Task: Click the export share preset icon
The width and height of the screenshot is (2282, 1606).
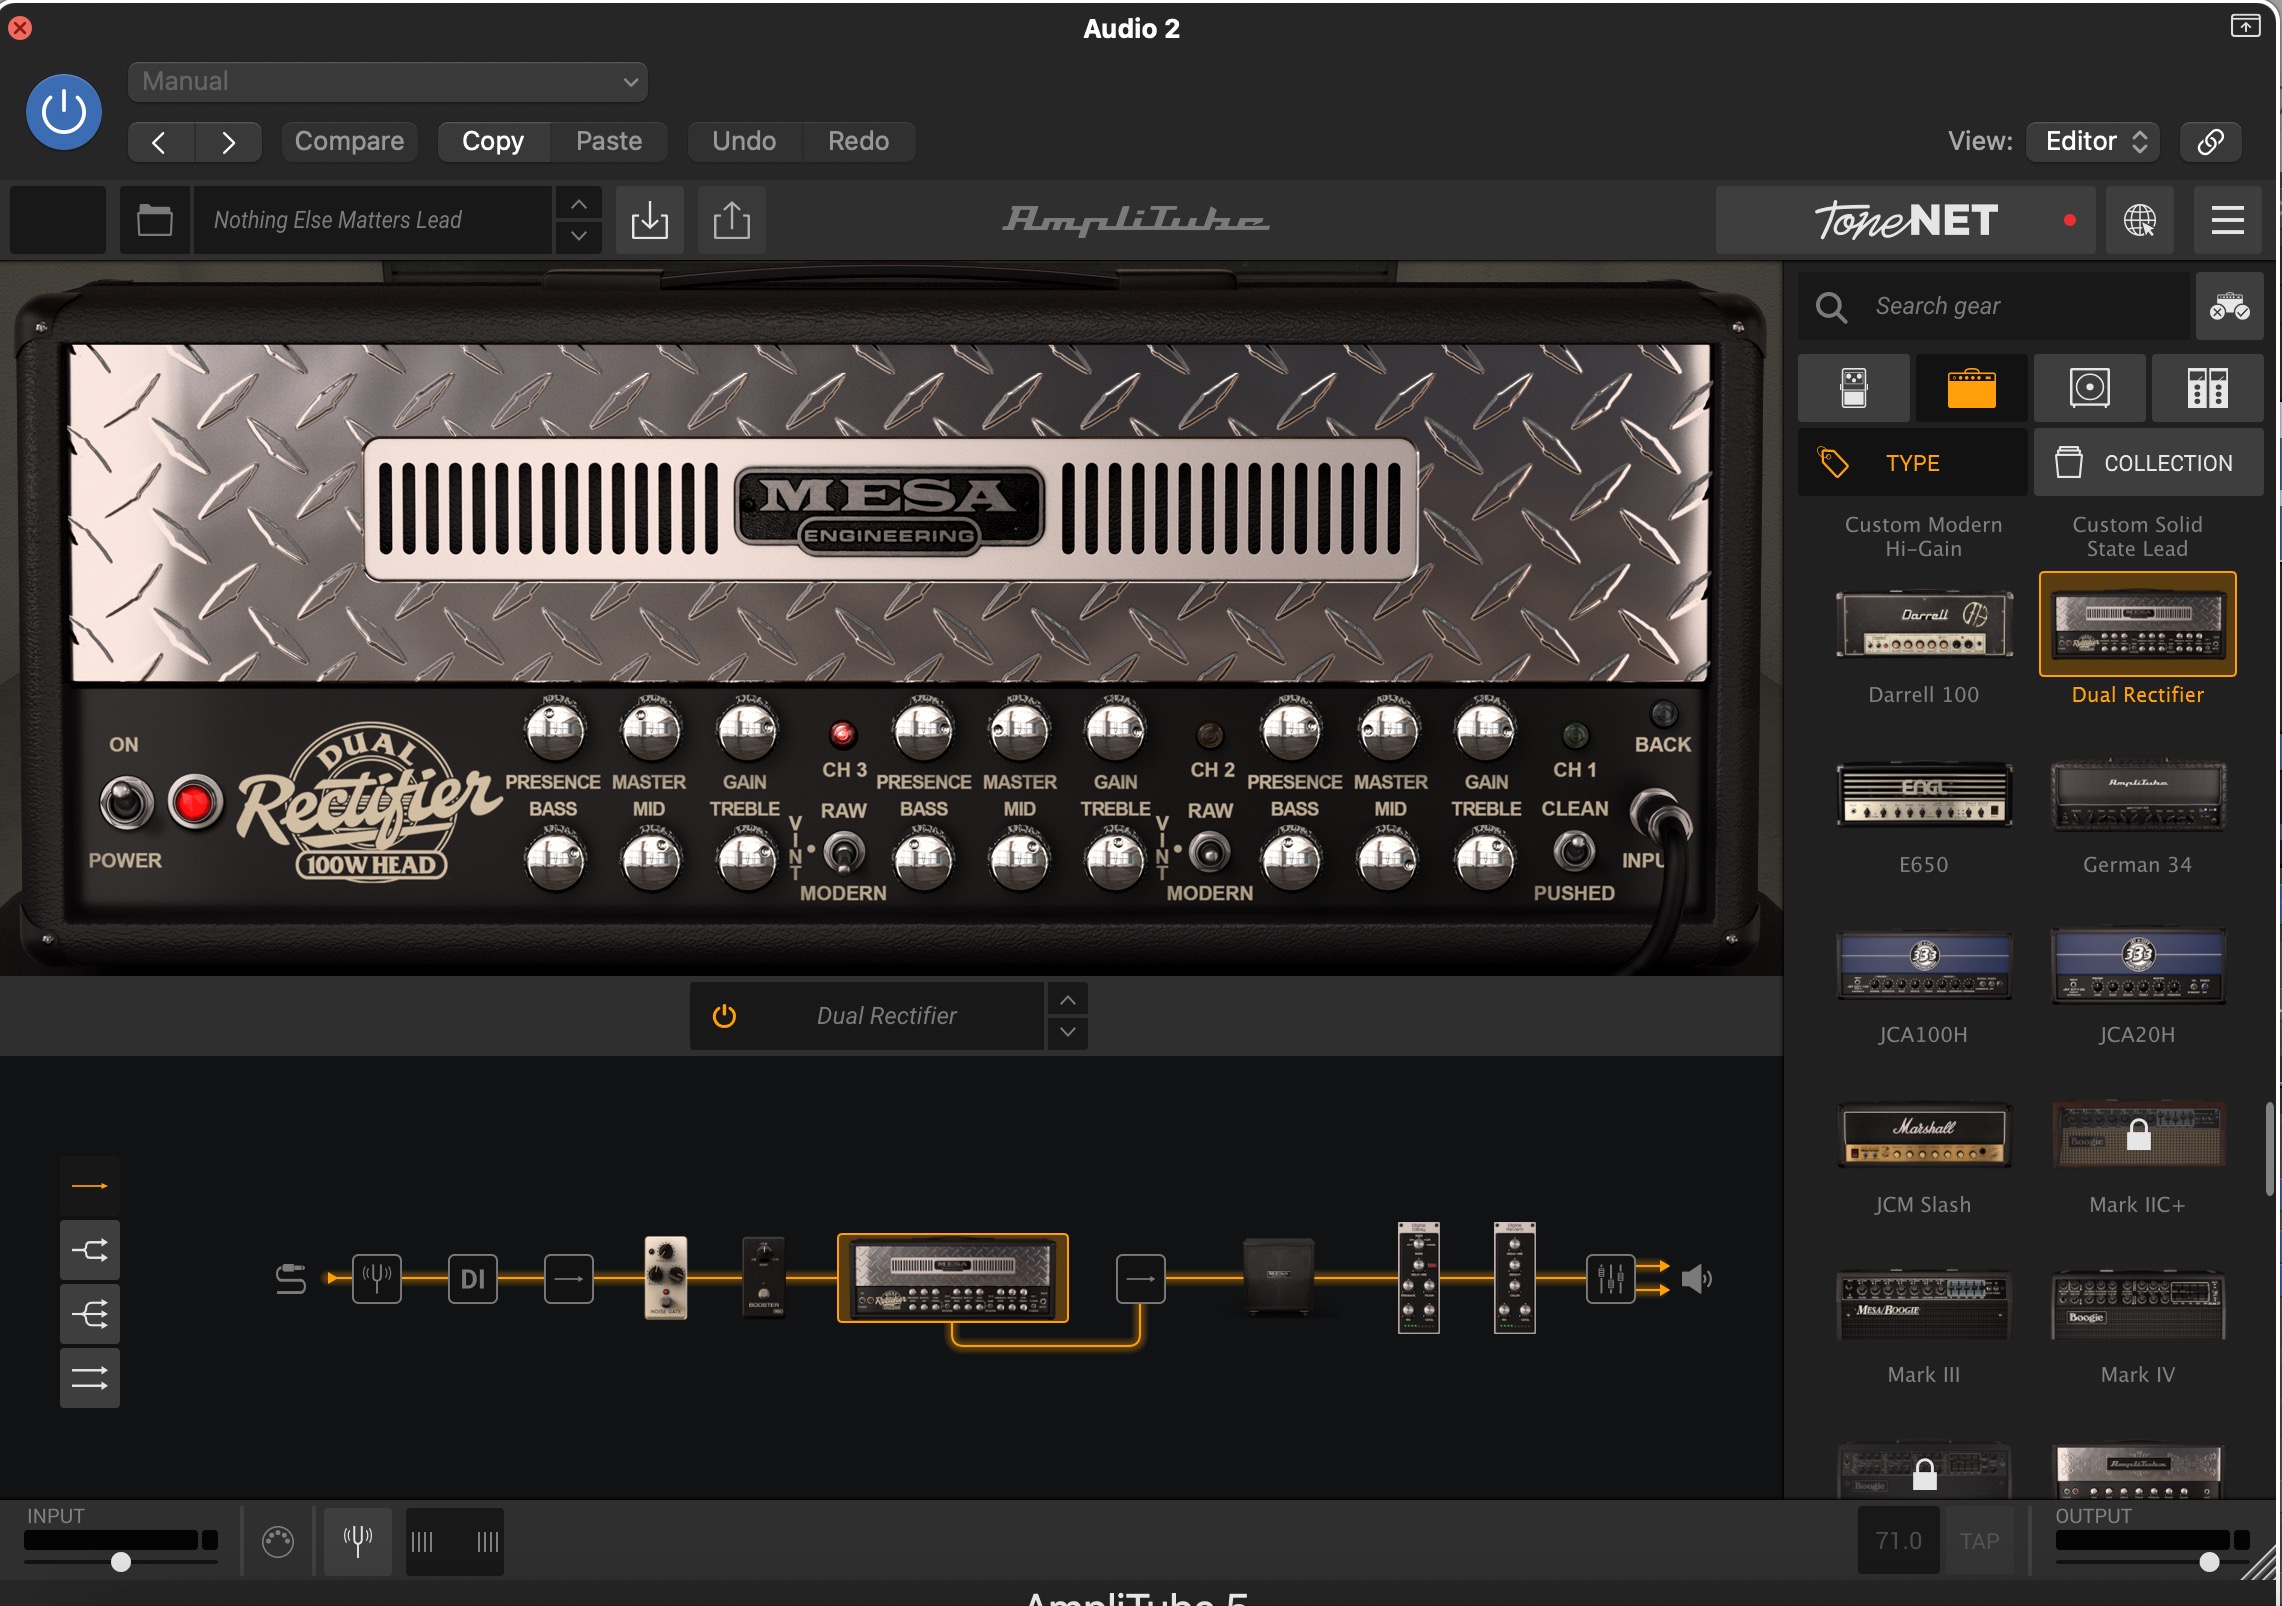Action: (731, 220)
